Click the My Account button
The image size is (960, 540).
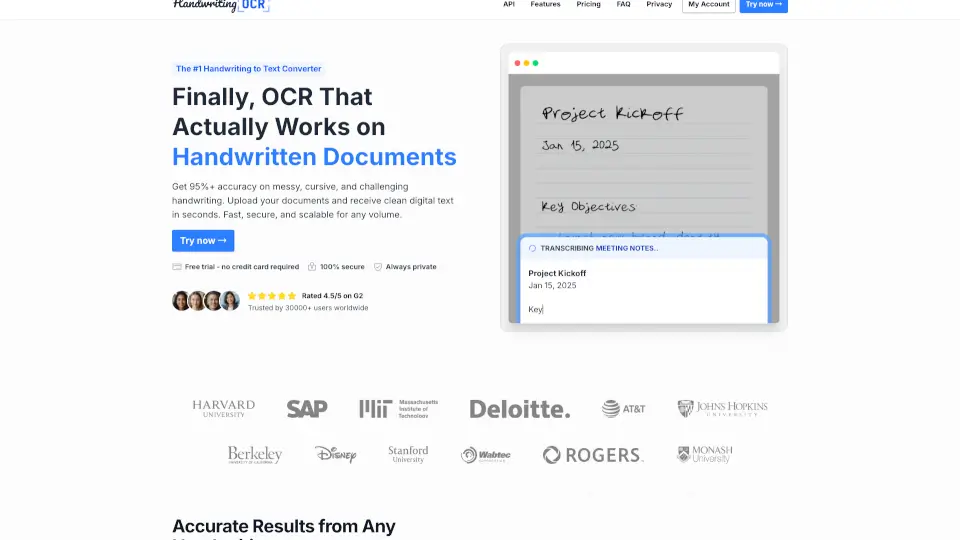(708, 5)
